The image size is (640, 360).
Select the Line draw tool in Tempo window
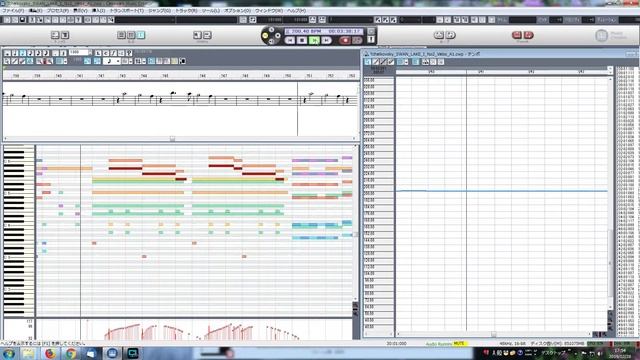tap(383, 62)
